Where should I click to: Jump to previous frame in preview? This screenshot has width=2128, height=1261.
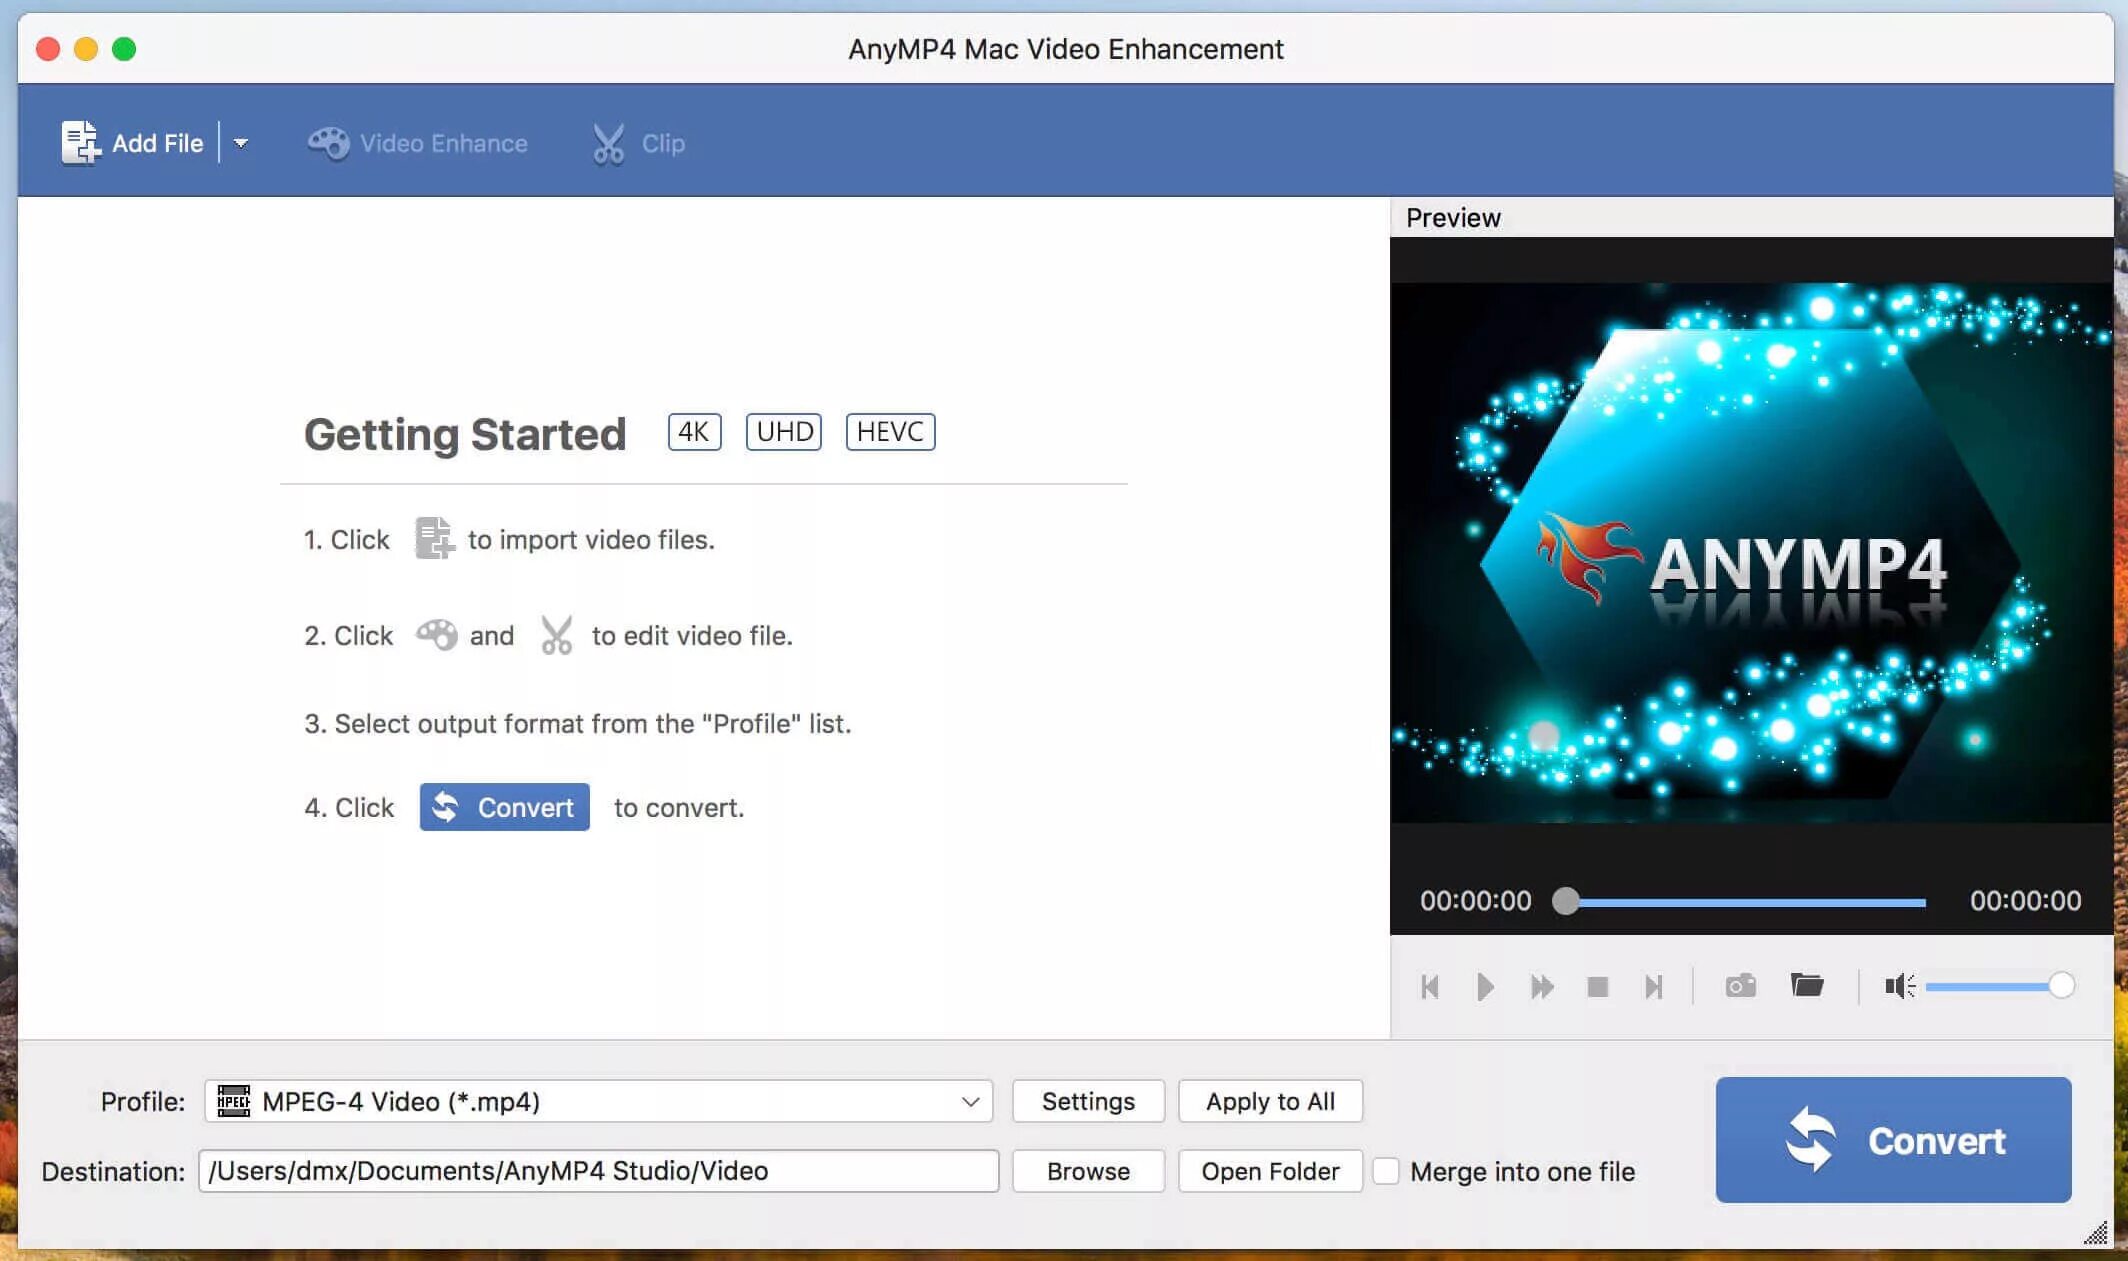click(x=1430, y=987)
